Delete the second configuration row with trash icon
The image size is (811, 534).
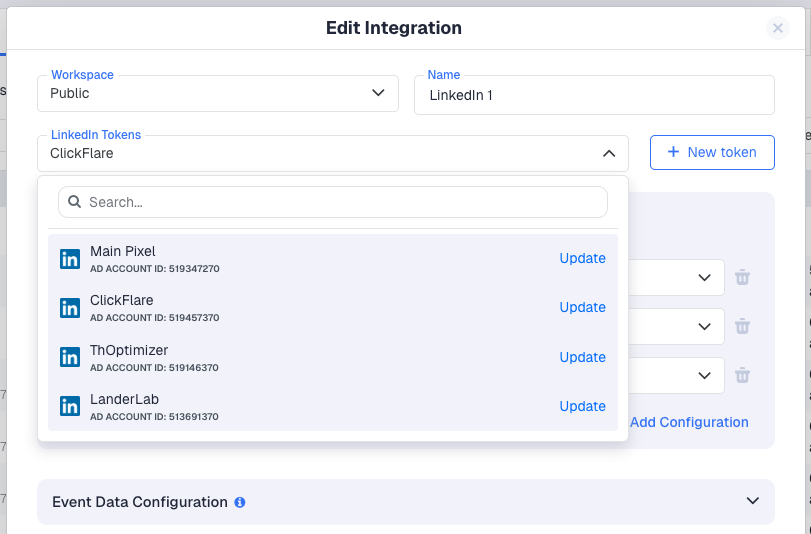pyautogui.click(x=742, y=326)
